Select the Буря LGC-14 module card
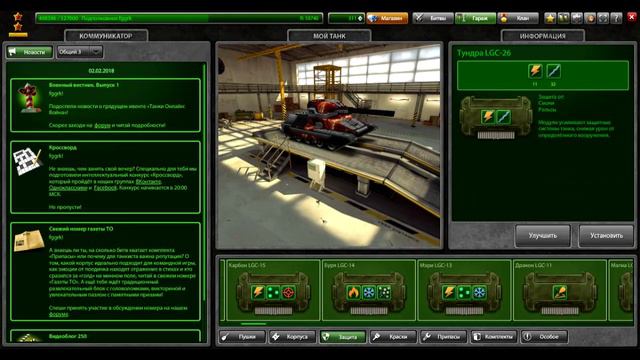 (x=369, y=290)
